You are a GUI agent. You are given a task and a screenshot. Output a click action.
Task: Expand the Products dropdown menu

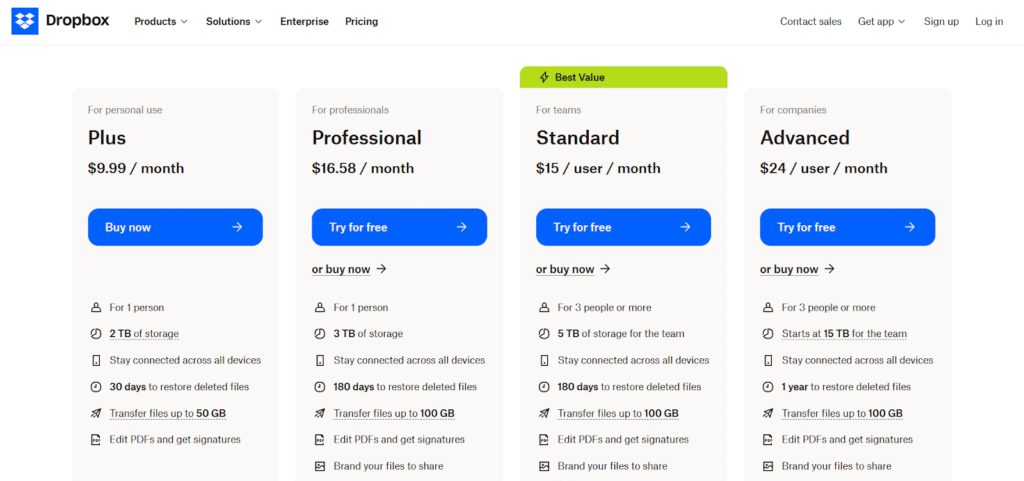coord(161,21)
